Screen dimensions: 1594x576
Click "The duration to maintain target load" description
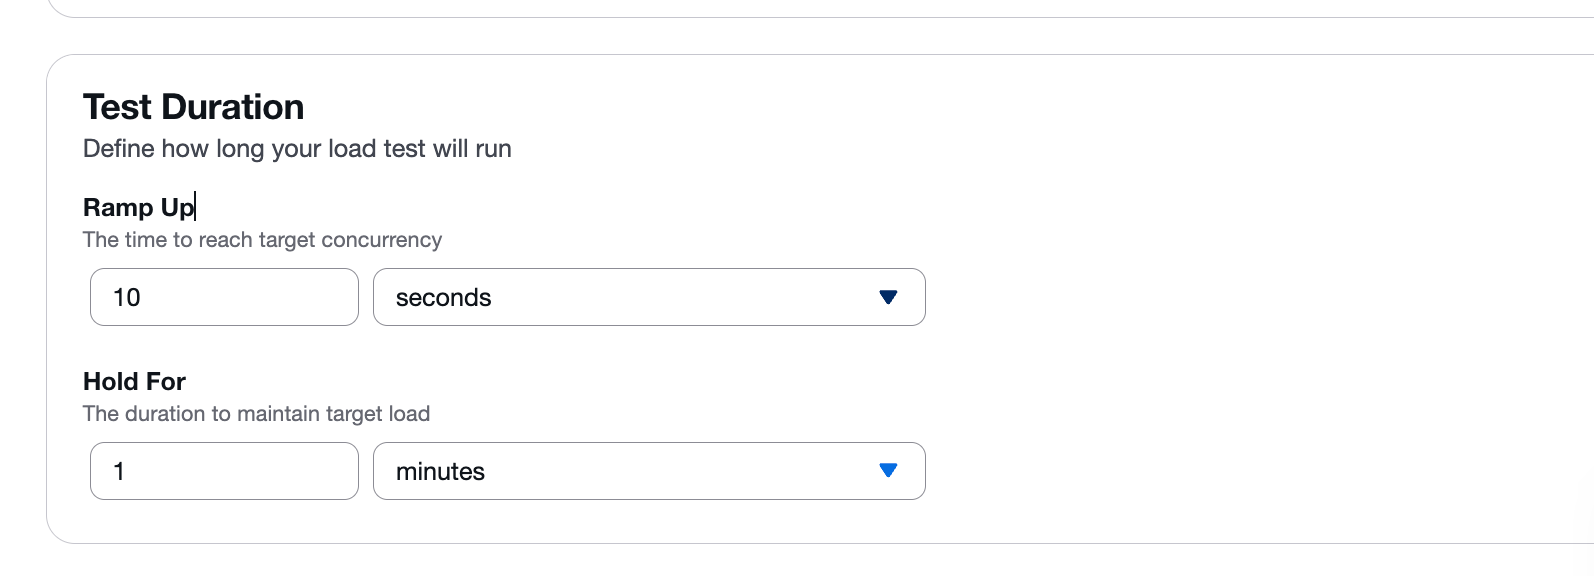pyautogui.click(x=256, y=414)
